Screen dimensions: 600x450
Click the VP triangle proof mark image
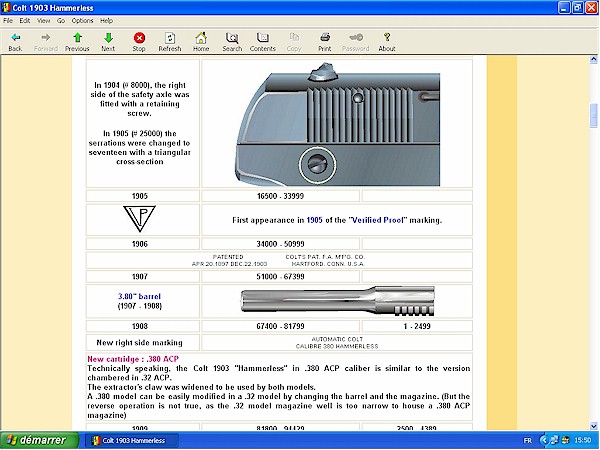point(139,219)
